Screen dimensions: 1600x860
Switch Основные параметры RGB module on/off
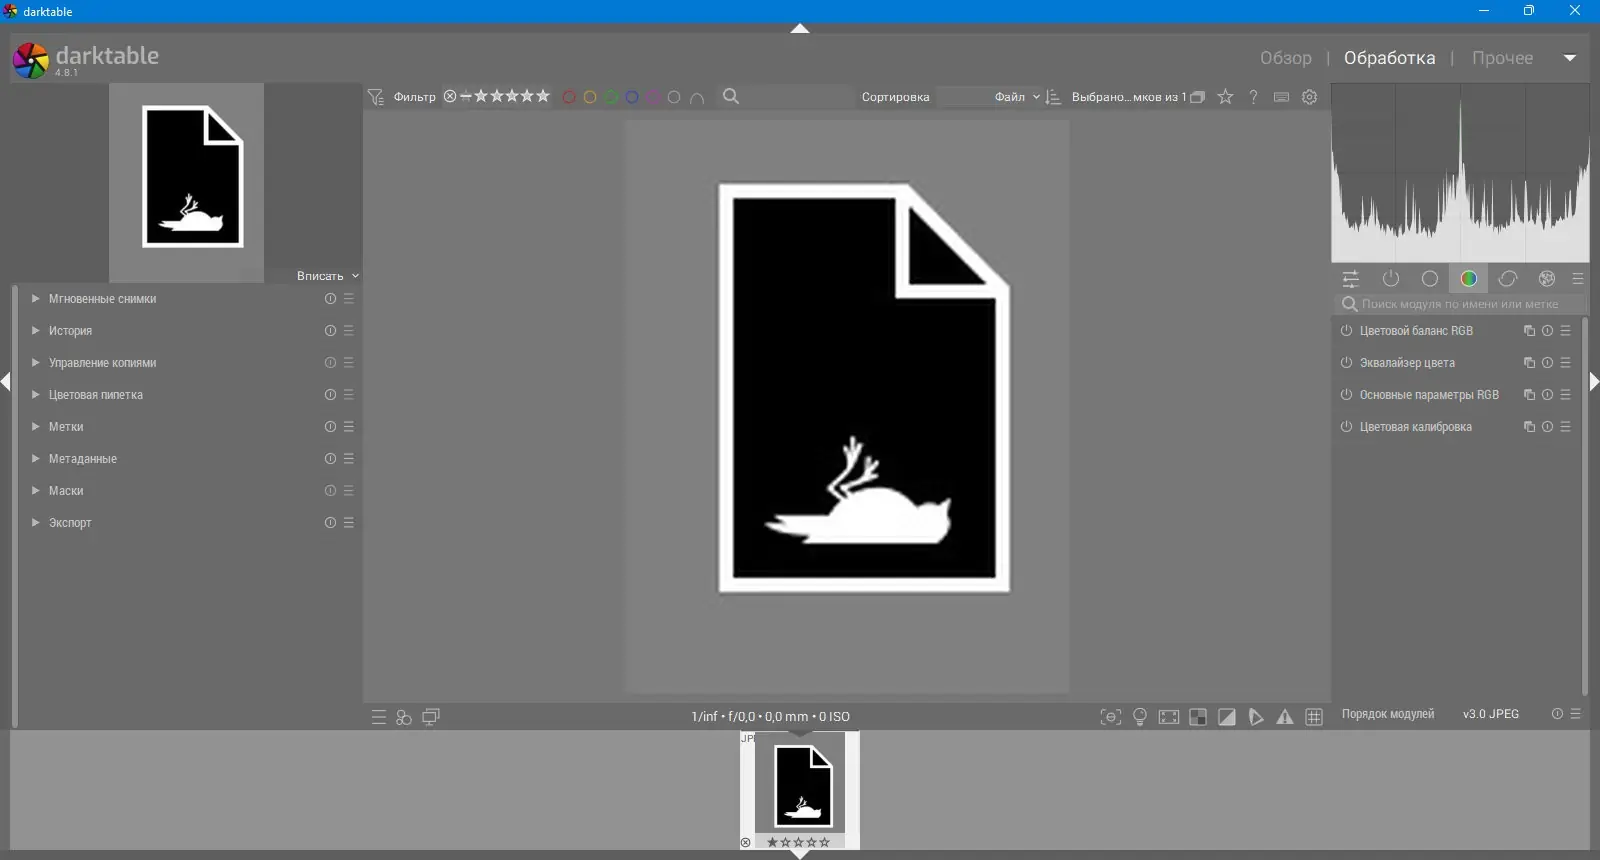1347,395
